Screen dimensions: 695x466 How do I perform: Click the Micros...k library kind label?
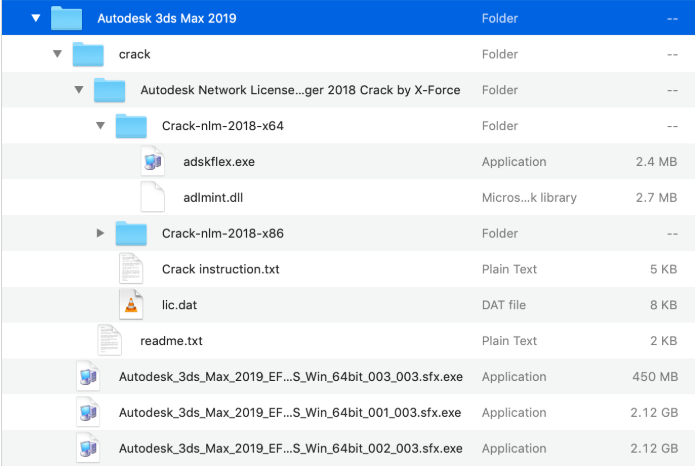(x=529, y=197)
